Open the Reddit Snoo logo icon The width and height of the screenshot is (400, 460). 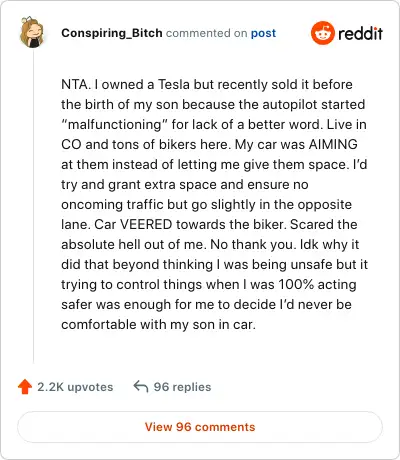point(323,33)
